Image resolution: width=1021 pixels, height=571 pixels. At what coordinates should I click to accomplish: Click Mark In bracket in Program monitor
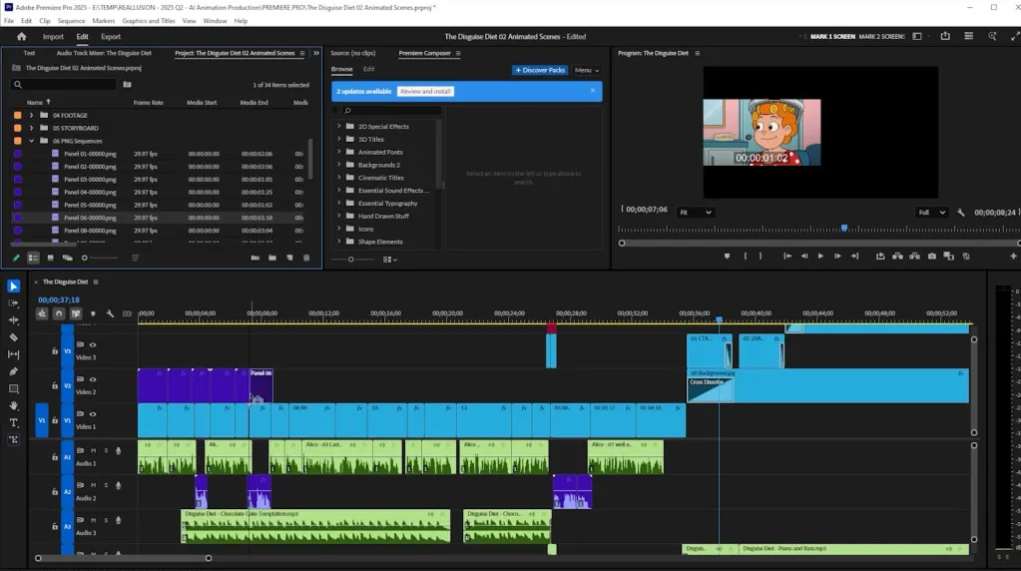click(746, 257)
